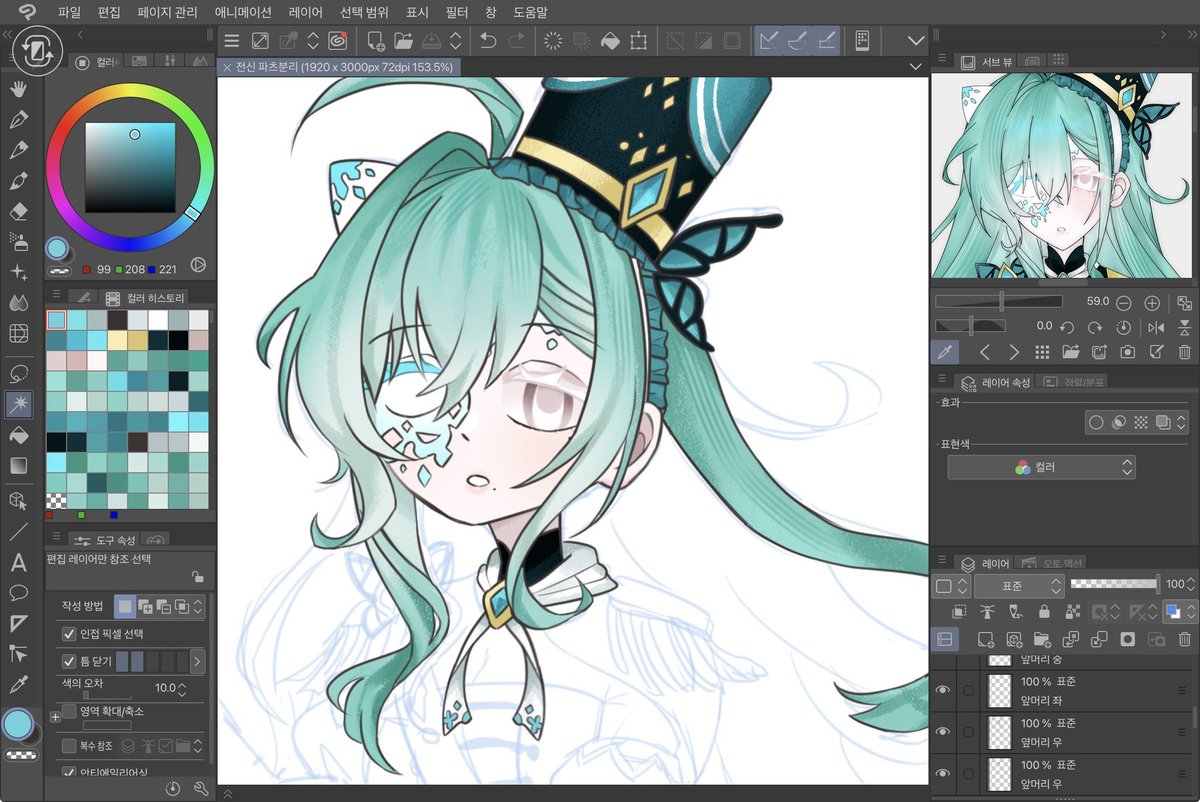The height and width of the screenshot is (802, 1200).
Task: Expand the command bar overflow chevron
Action: (x=916, y=41)
